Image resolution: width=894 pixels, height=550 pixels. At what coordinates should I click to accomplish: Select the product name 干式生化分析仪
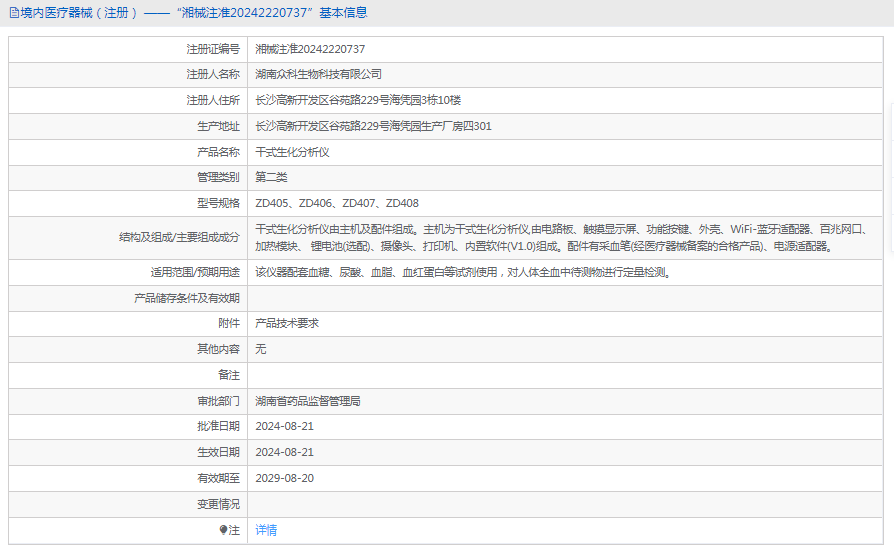[292, 152]
